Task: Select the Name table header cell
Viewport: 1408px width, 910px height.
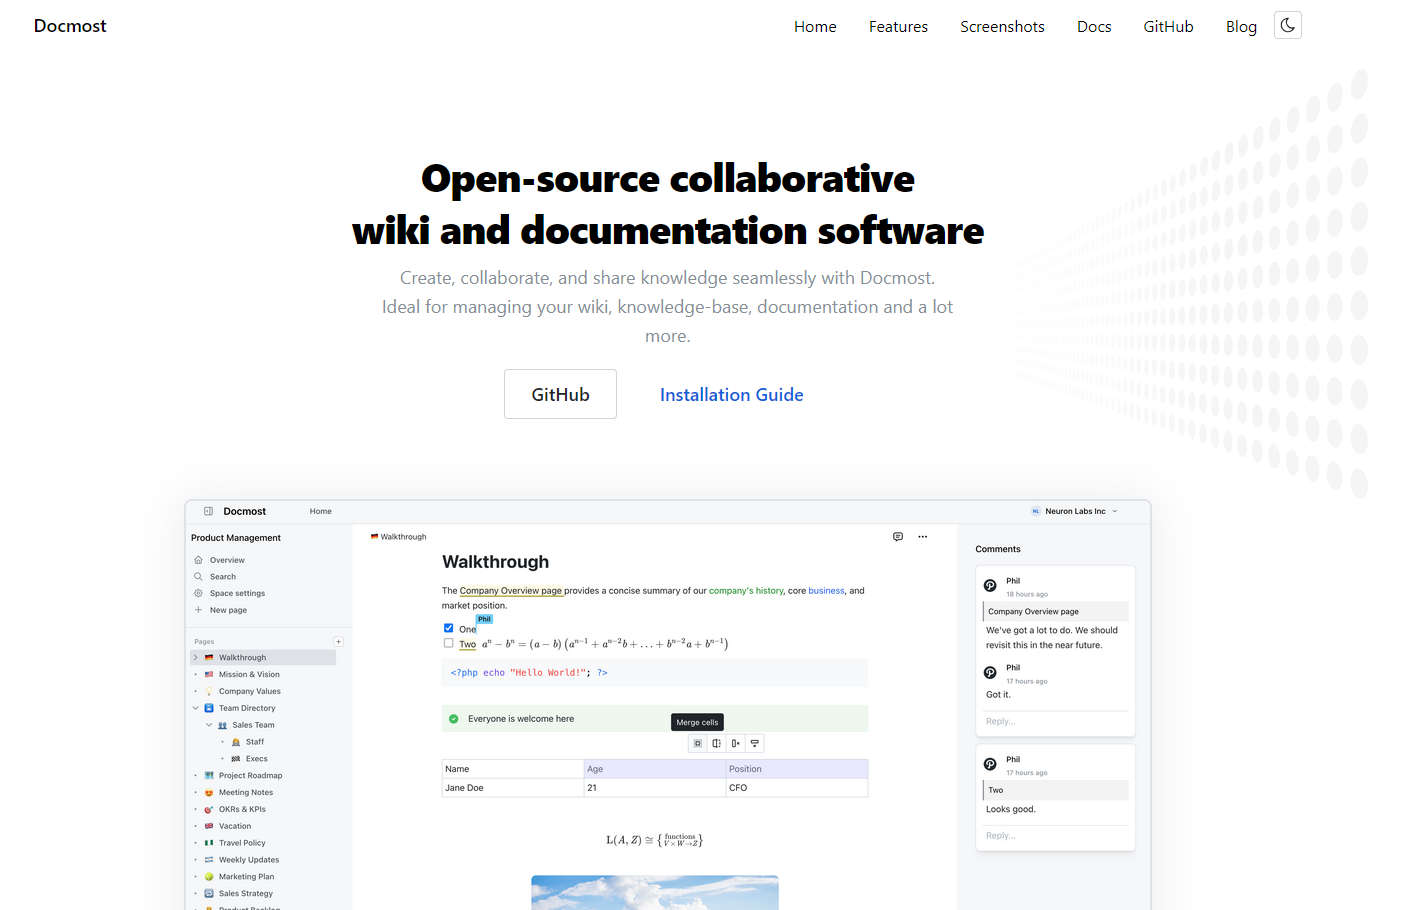Action: [513, 769]
